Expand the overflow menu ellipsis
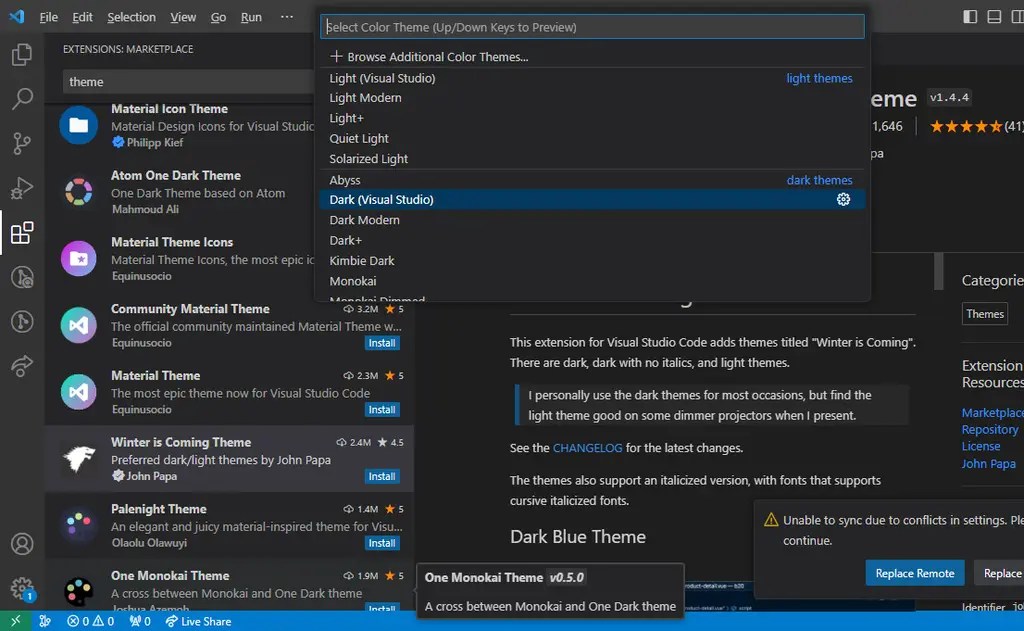 point(287,16)
